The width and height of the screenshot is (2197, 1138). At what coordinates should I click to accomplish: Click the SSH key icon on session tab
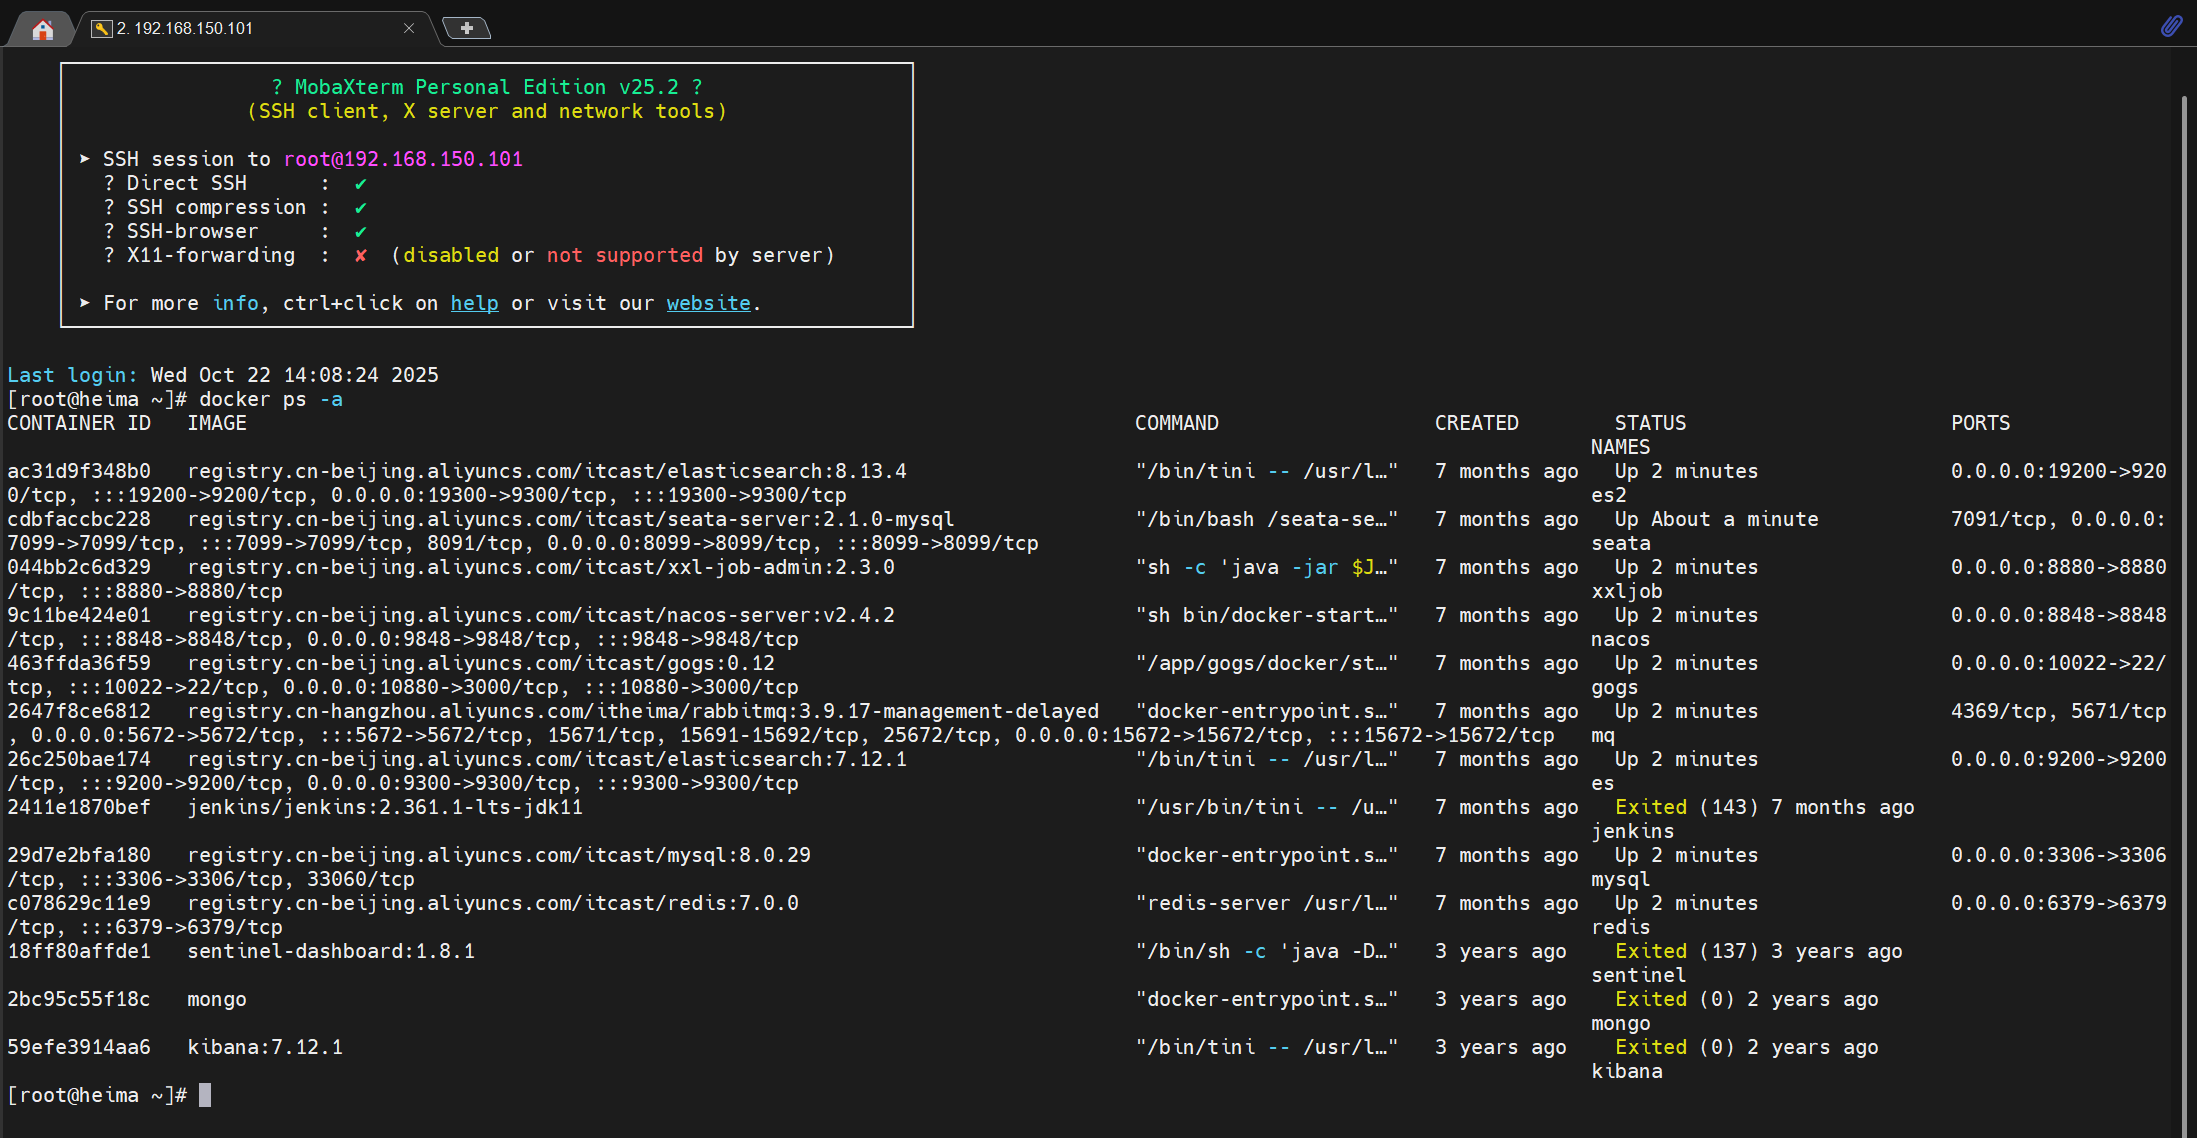pos(101,29)
